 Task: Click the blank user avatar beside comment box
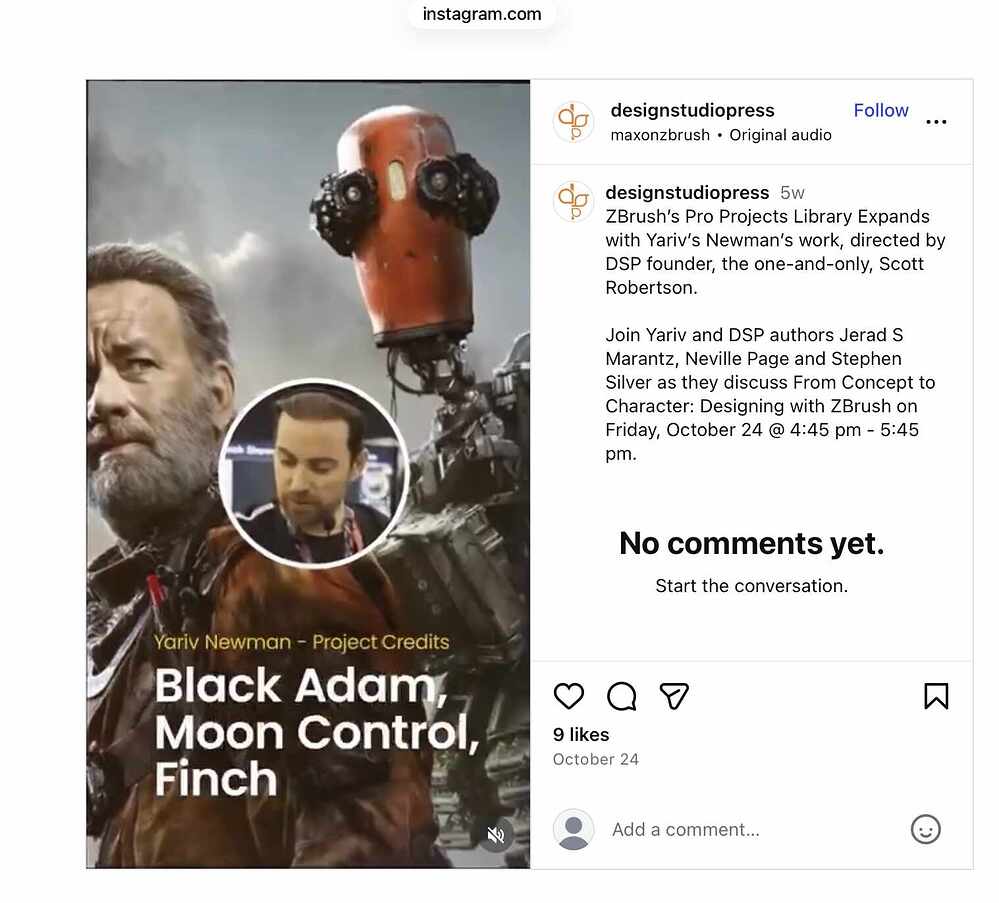click(x=573, y=829)
